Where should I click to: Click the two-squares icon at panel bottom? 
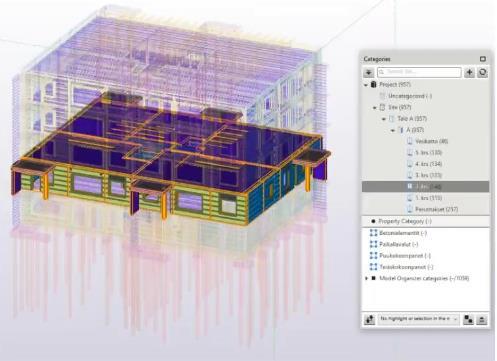pyautogui.click(x=468, y=319)
